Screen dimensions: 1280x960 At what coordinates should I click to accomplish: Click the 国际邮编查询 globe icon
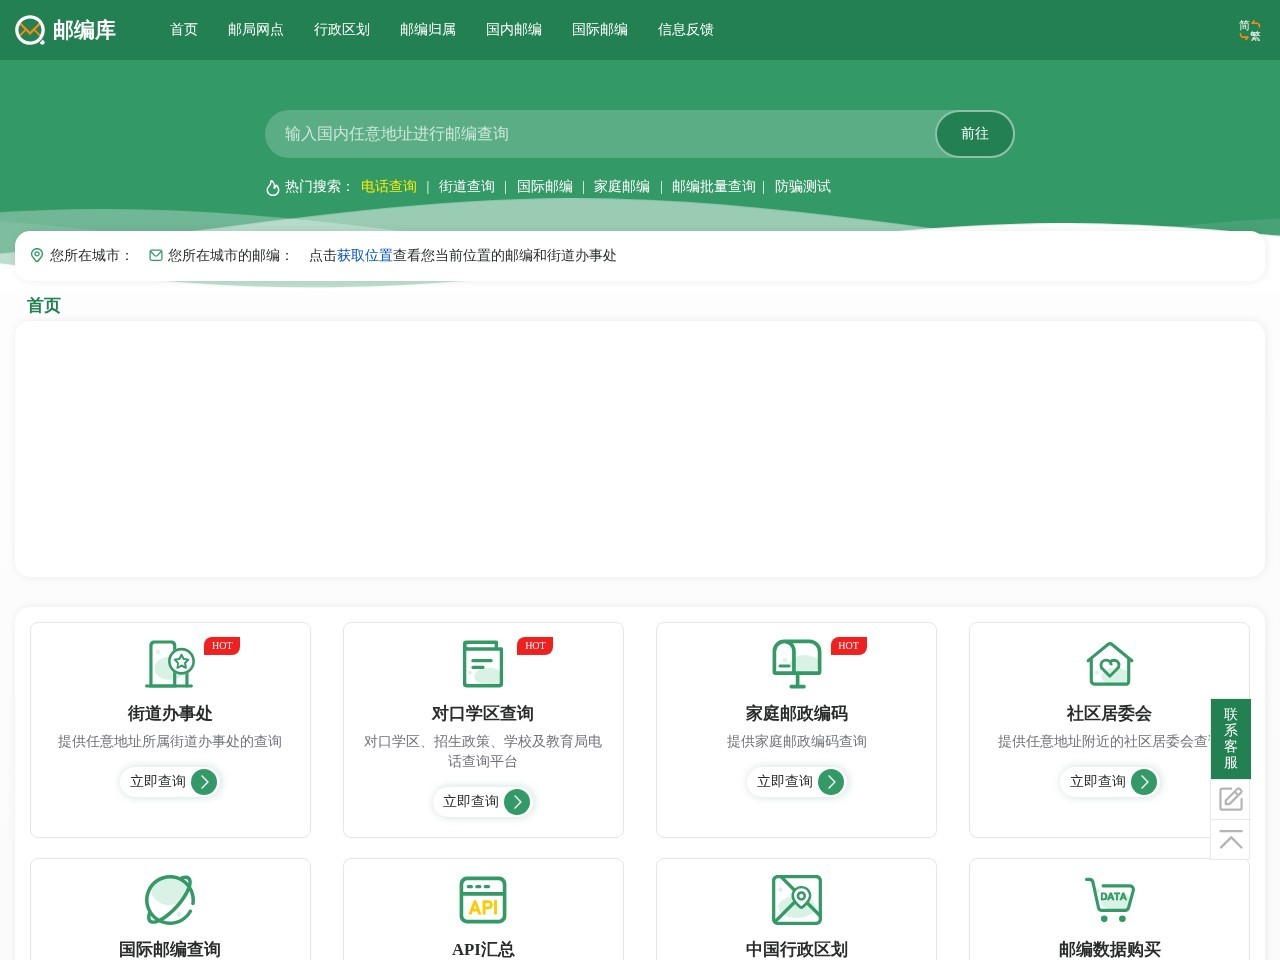[x=170, y=899]
